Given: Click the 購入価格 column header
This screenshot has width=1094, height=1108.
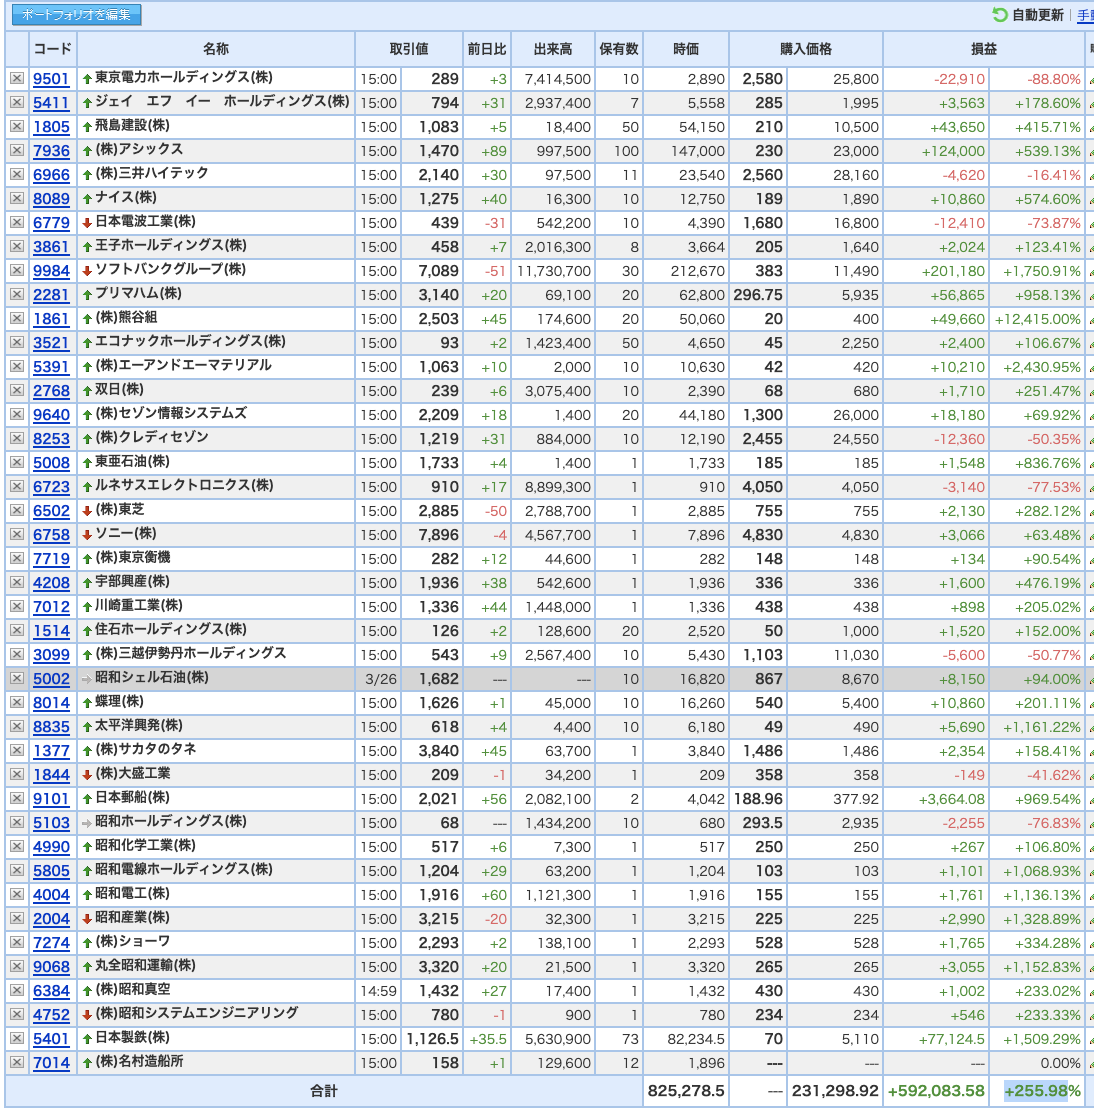Looking at the screenshot, I should tap(806, 49).
